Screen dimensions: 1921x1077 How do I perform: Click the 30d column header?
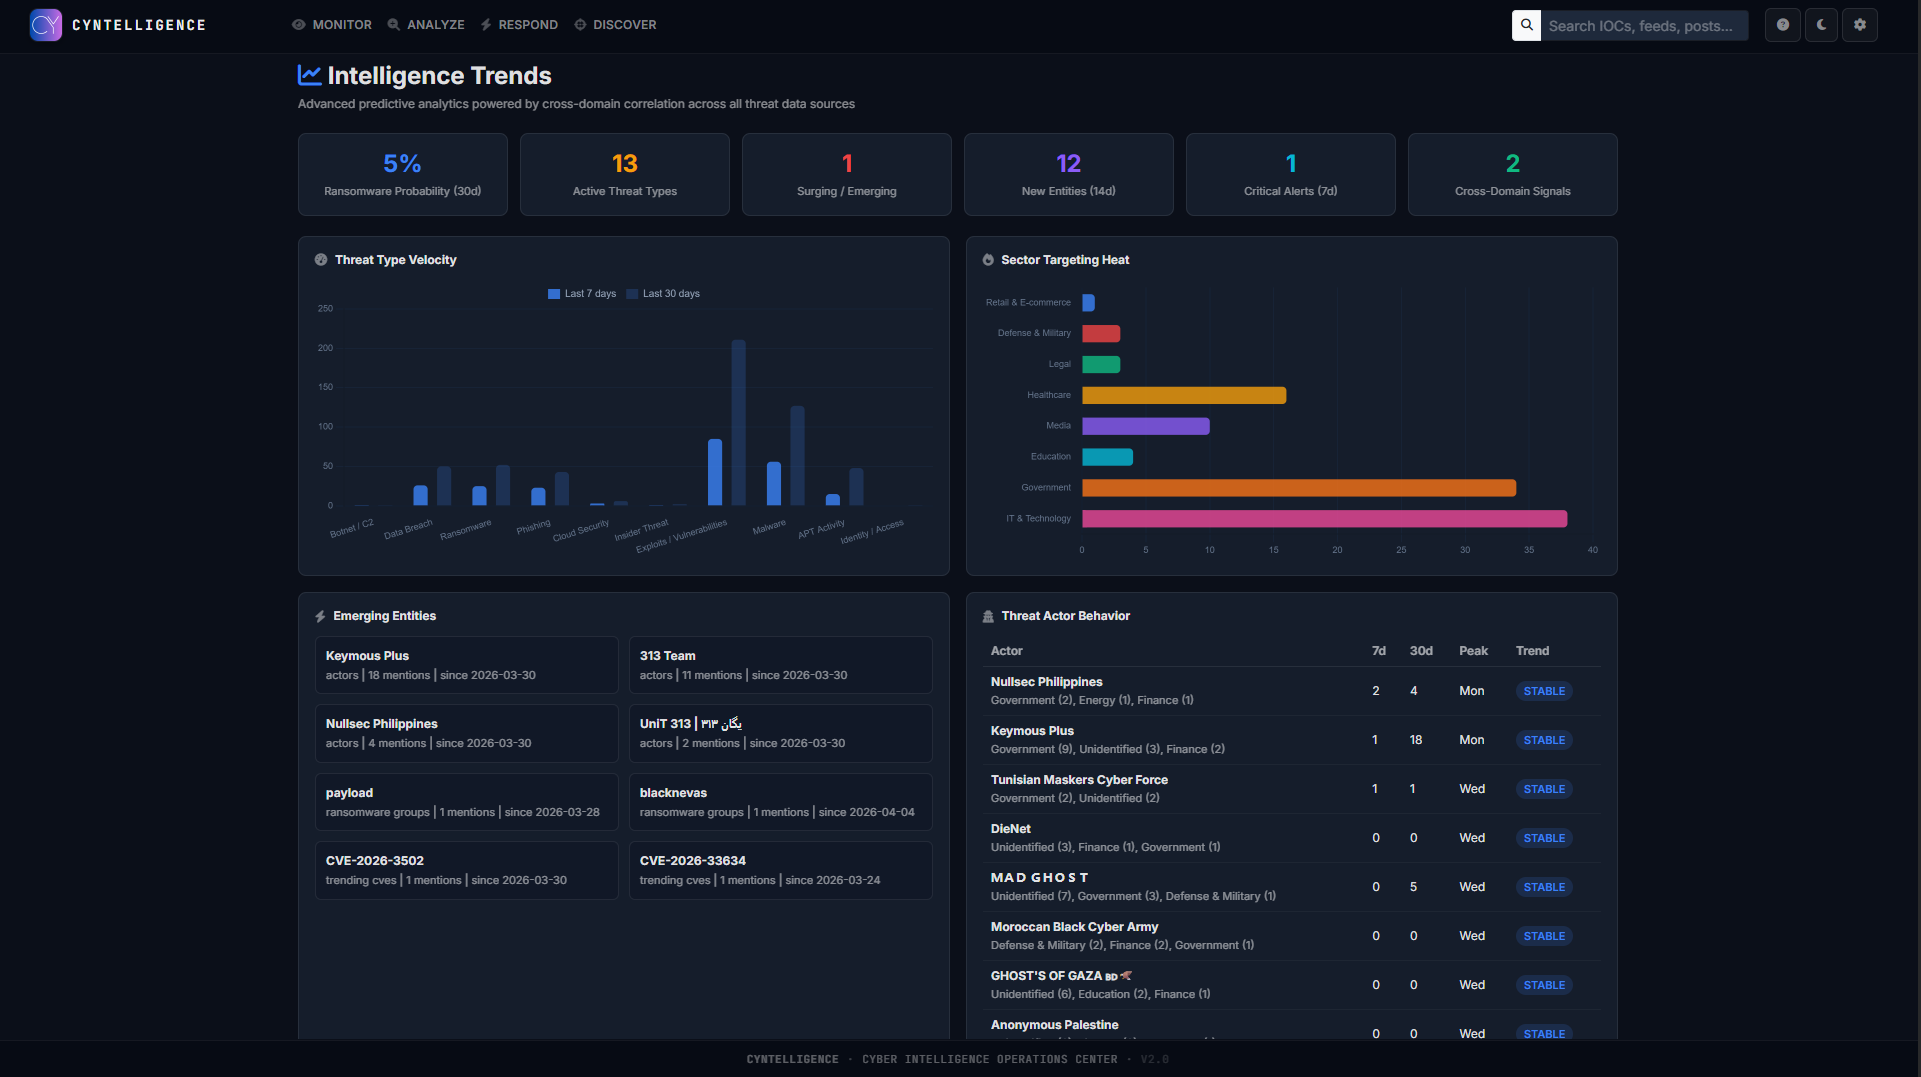click(x=1421, y=651)
